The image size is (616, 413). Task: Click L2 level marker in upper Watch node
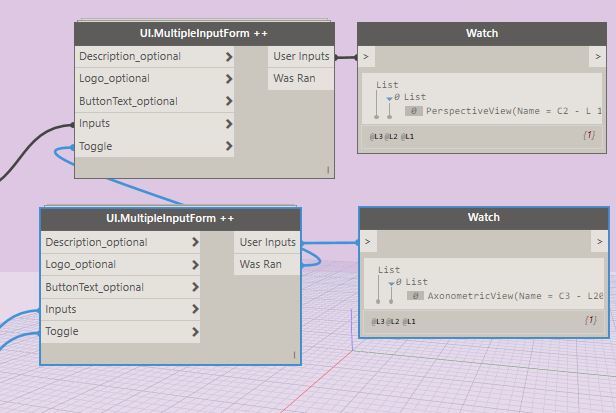[x=392, y=136]
